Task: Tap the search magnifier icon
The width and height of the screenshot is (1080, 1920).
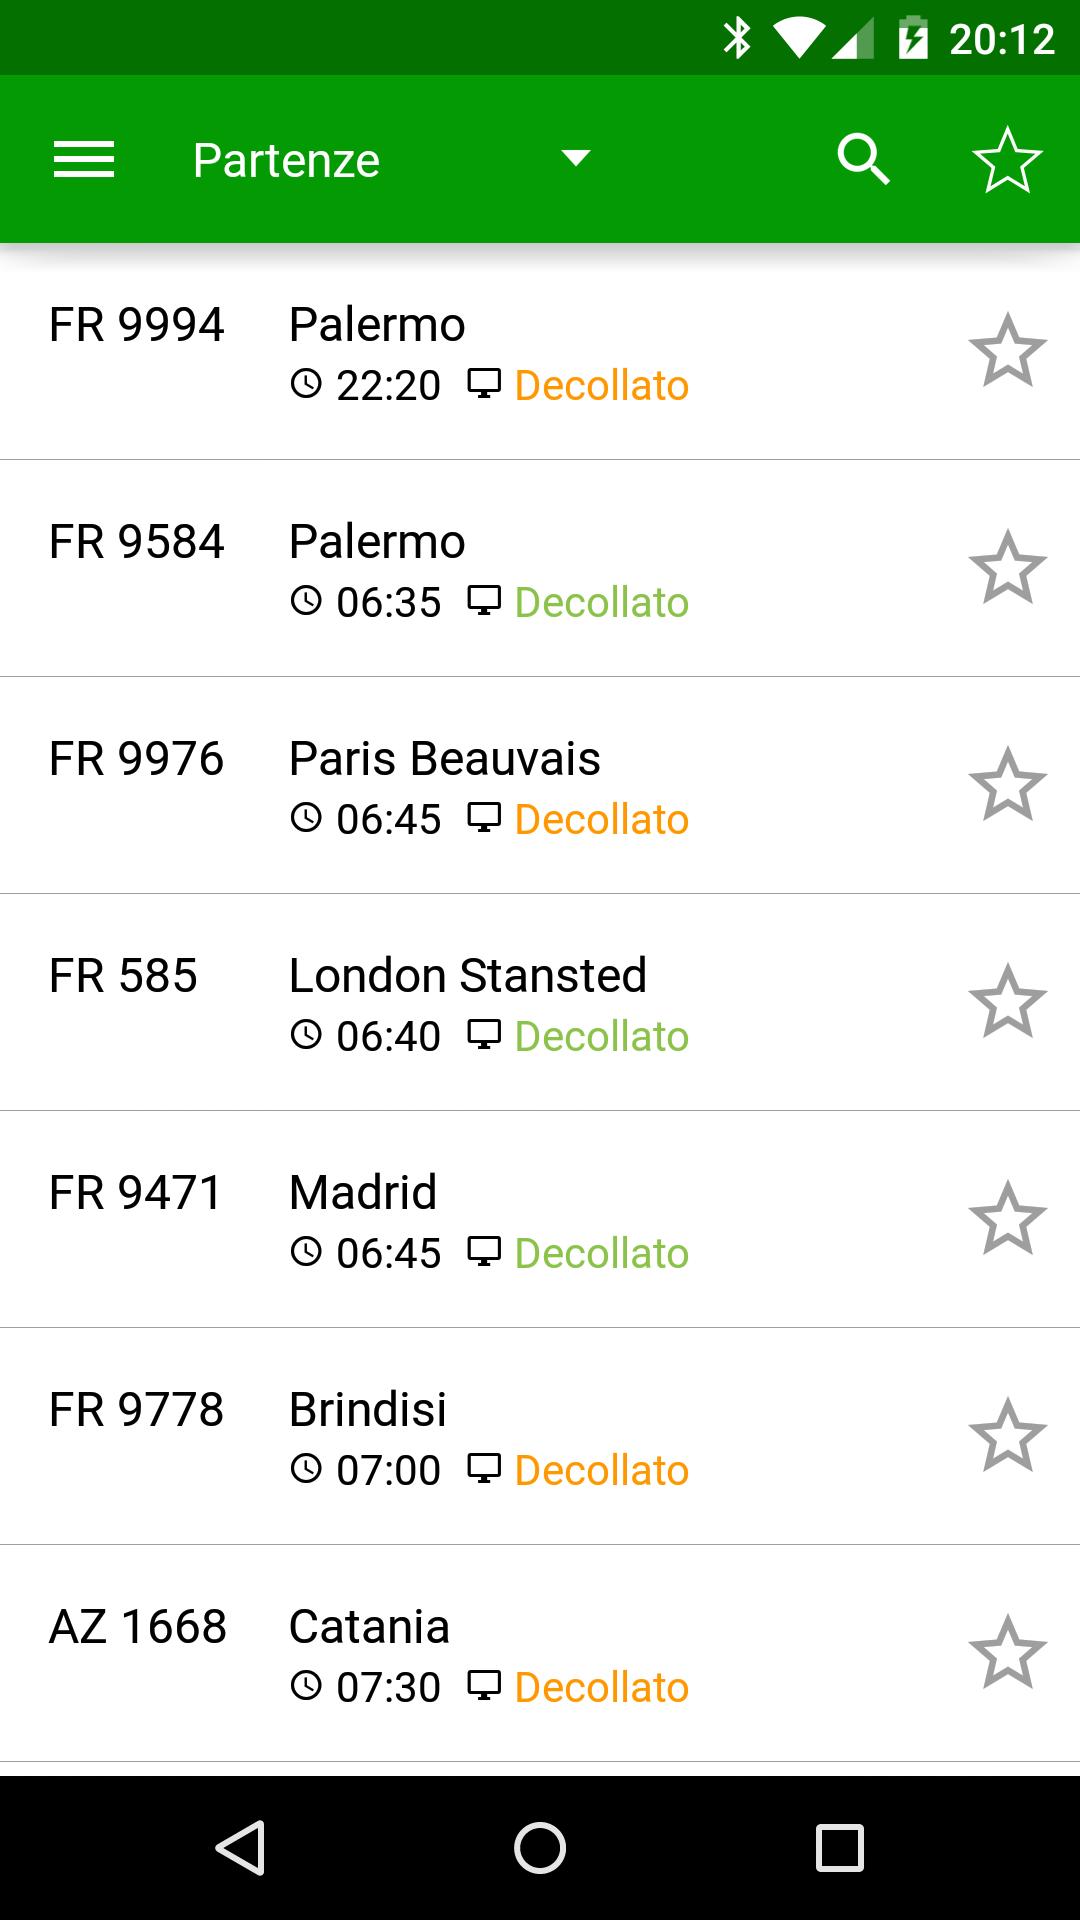Action: pyautogui.click(x=863, y=160)
